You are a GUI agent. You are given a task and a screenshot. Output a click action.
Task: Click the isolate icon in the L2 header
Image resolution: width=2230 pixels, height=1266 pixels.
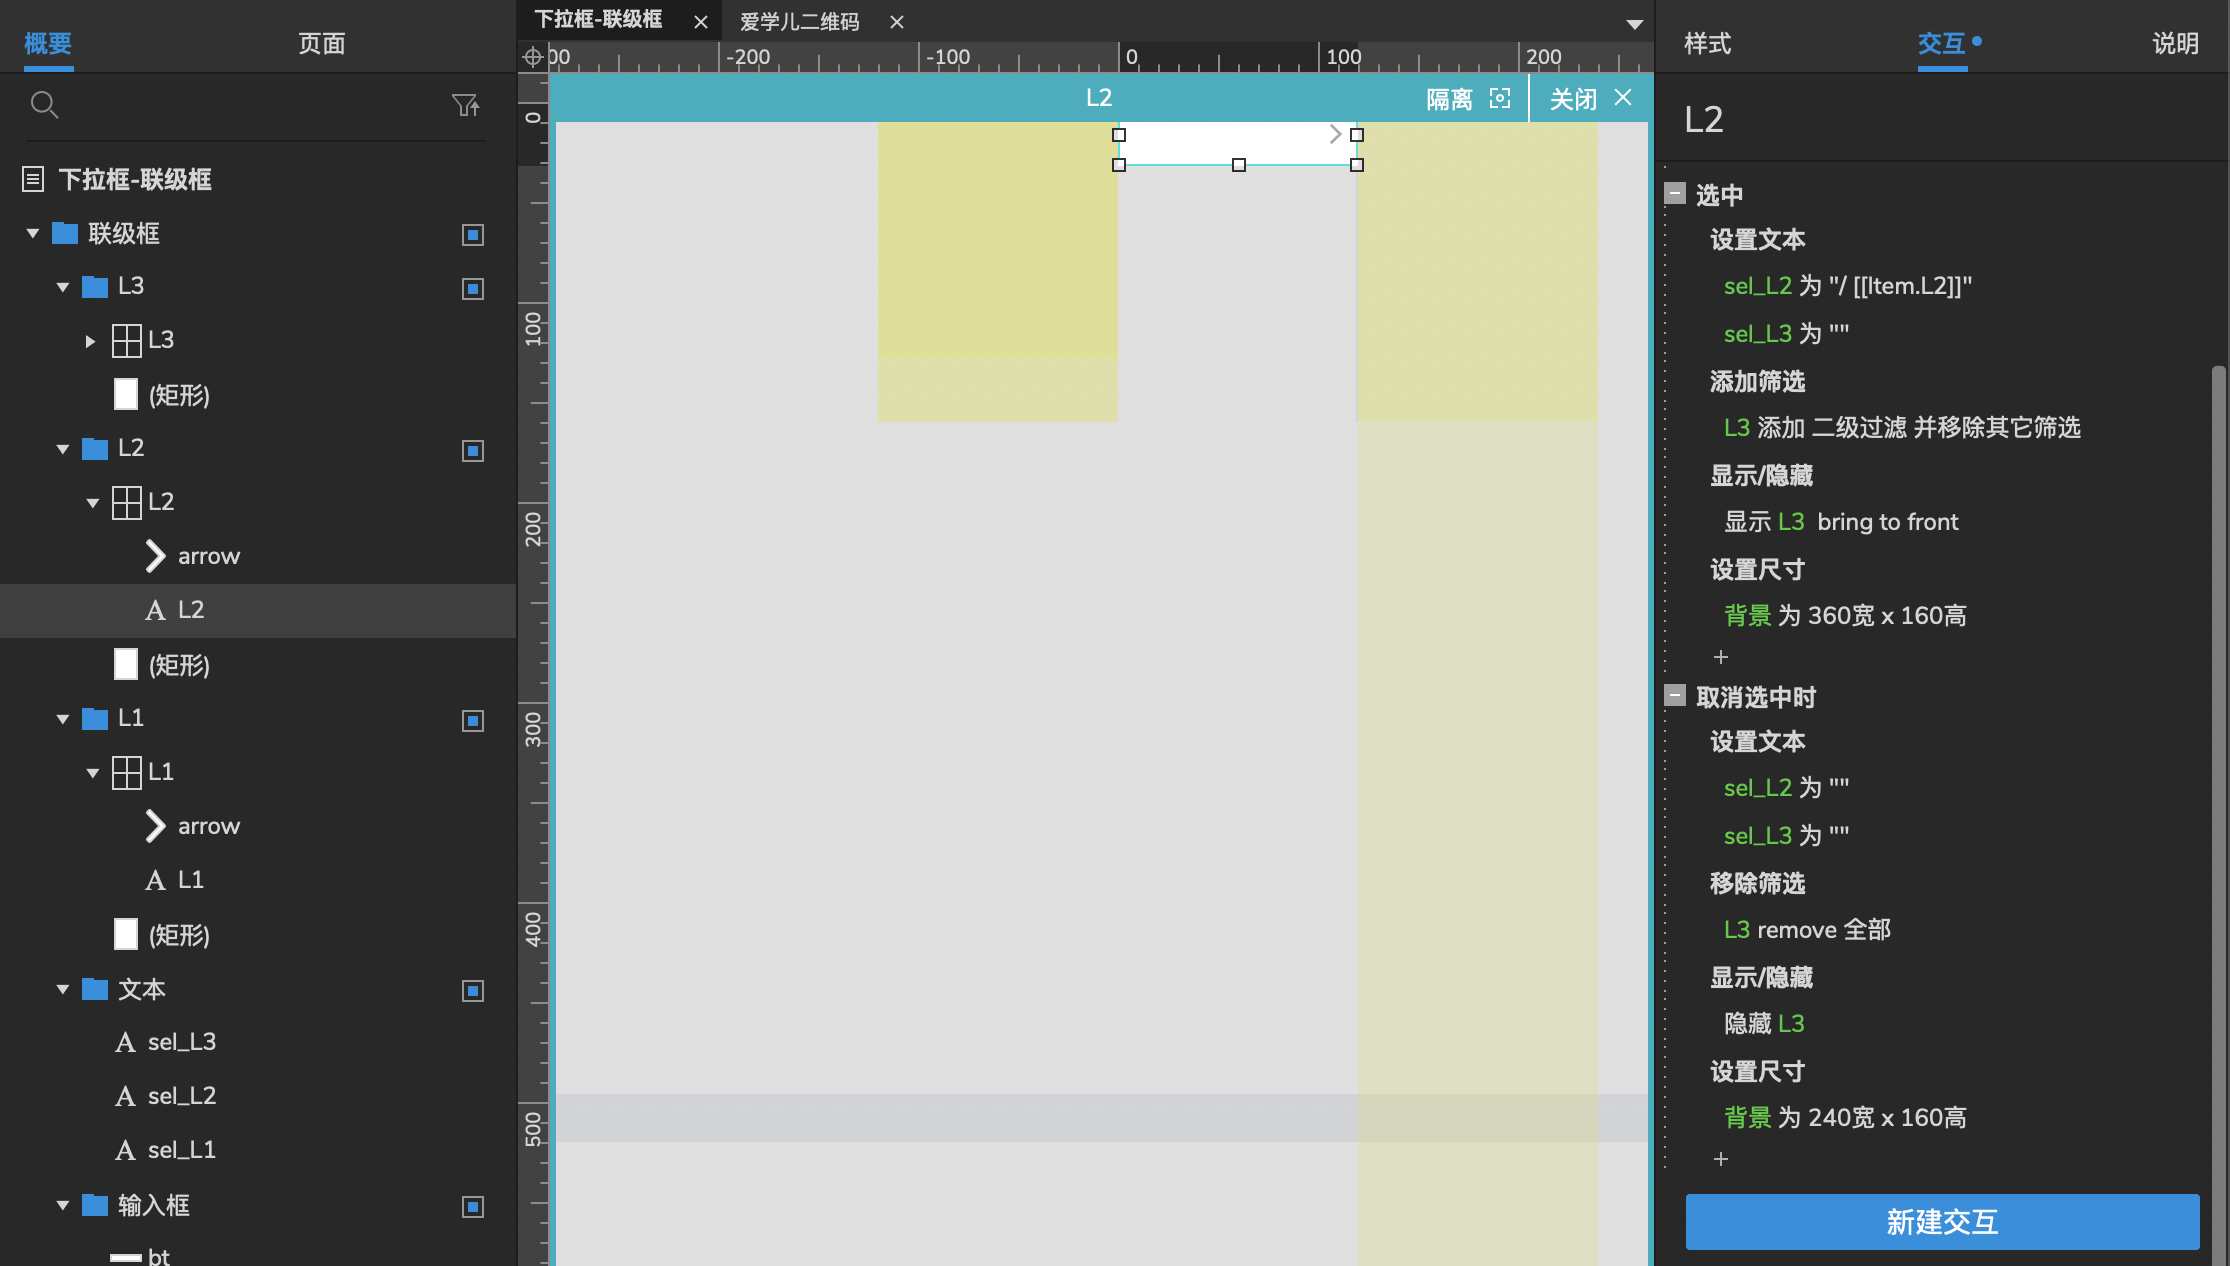(1500, 98)
